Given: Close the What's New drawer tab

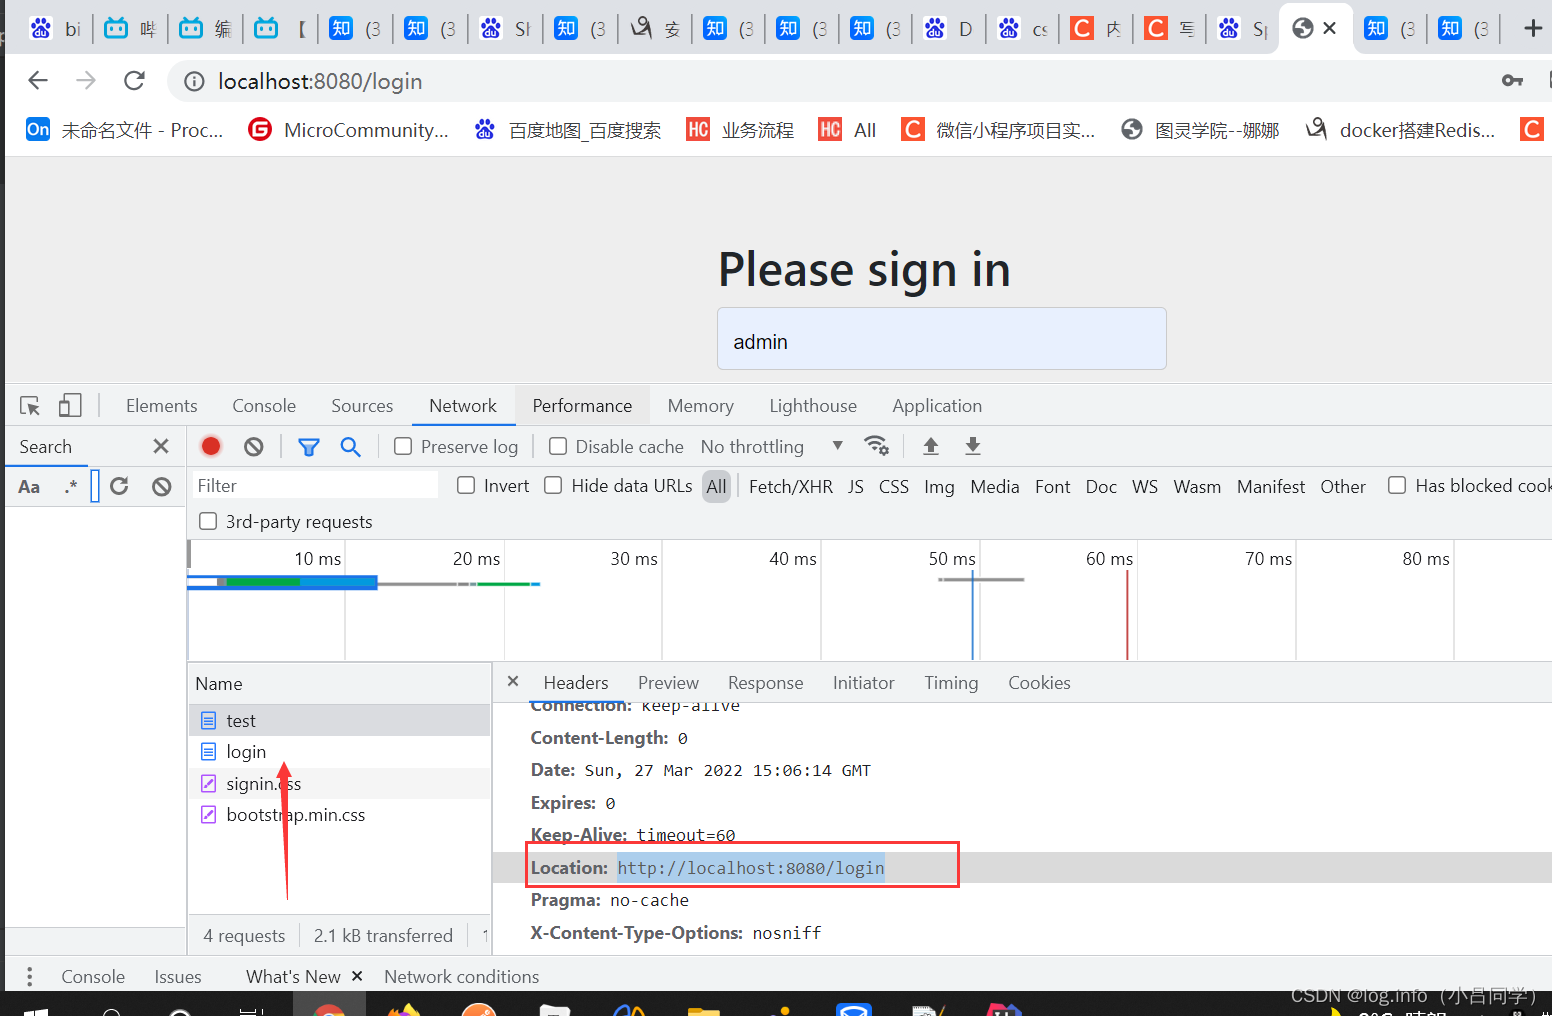Looking at the screenshot, I should pyautogui.click(x=357, y=976).
